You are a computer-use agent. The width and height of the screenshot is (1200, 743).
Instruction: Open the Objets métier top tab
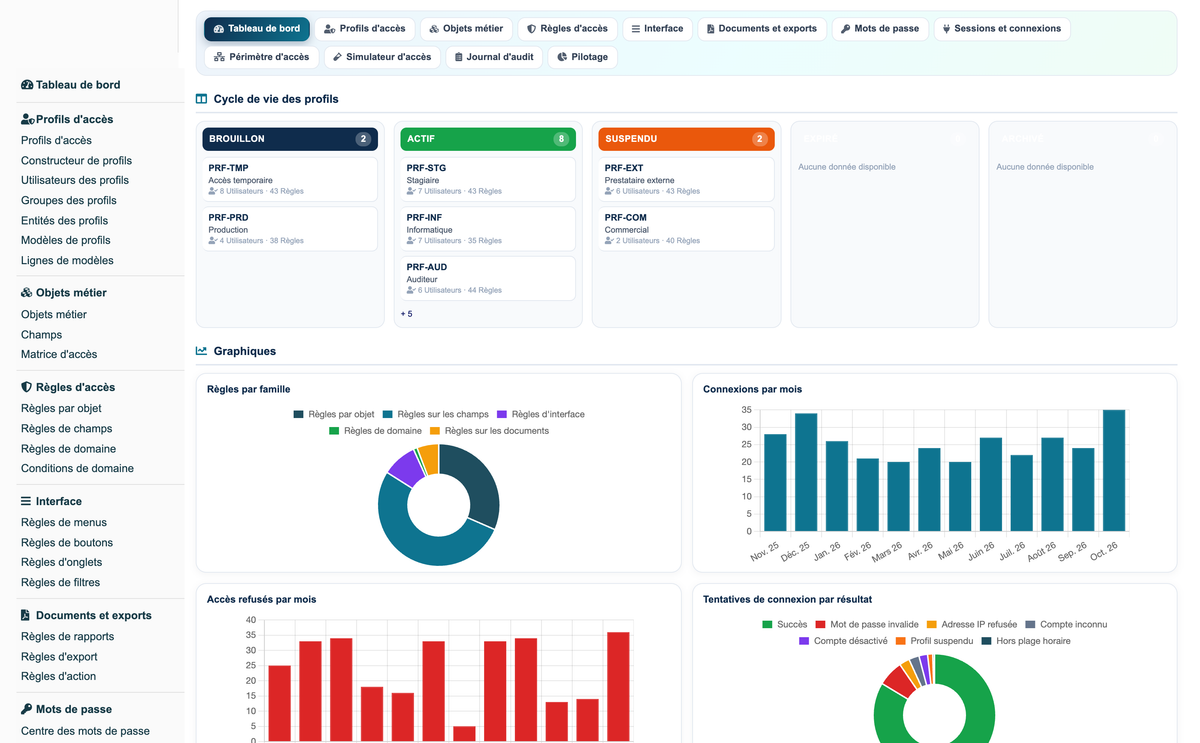(x=466, y=29)
